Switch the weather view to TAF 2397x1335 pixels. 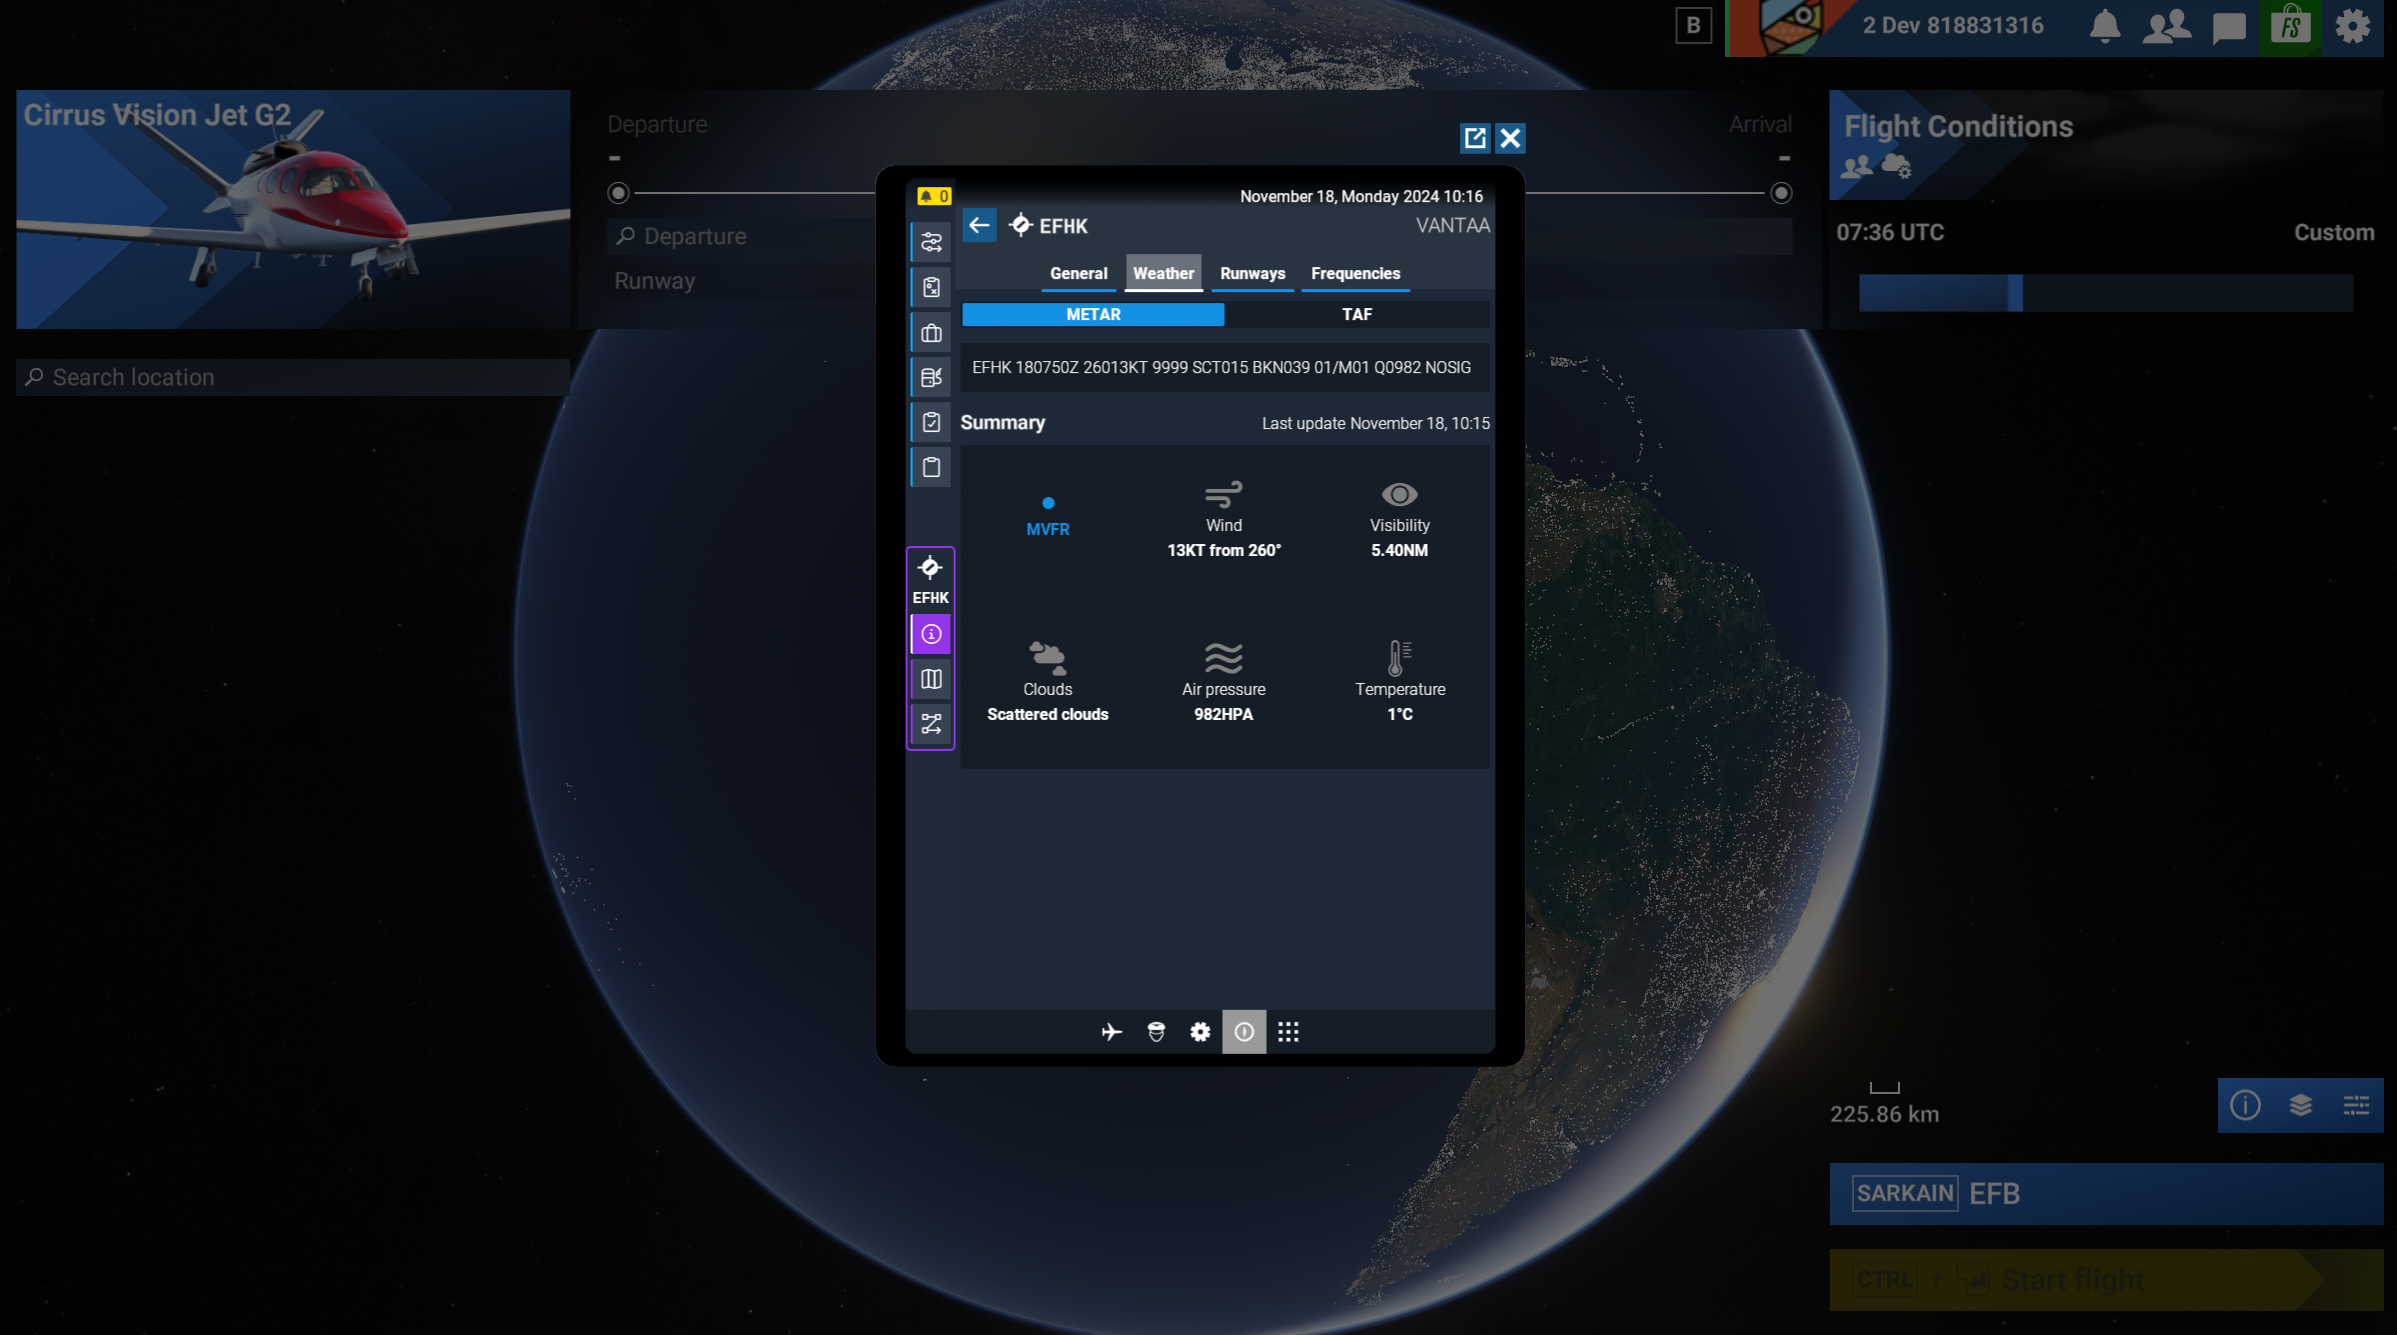[1357, 314]
